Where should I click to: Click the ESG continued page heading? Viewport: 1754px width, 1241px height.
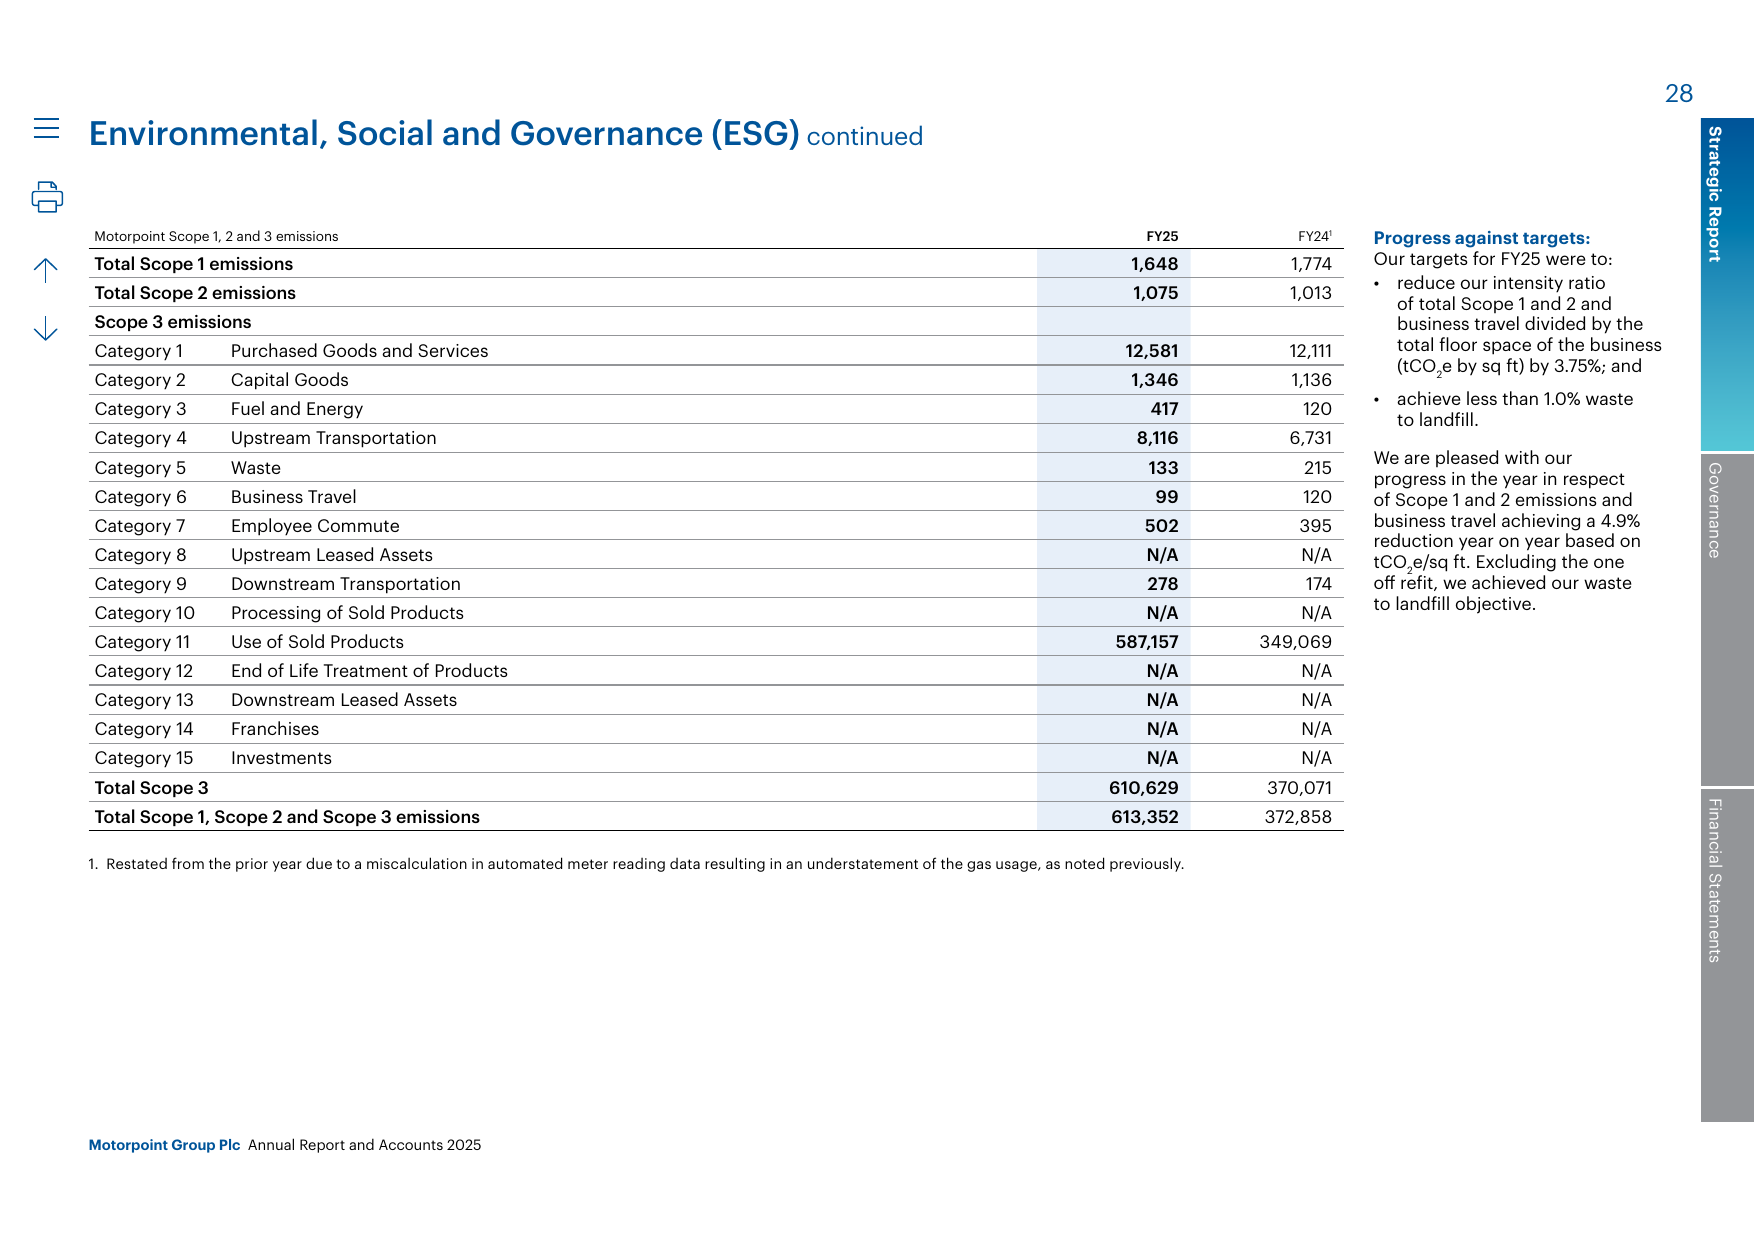click(505, 134)
